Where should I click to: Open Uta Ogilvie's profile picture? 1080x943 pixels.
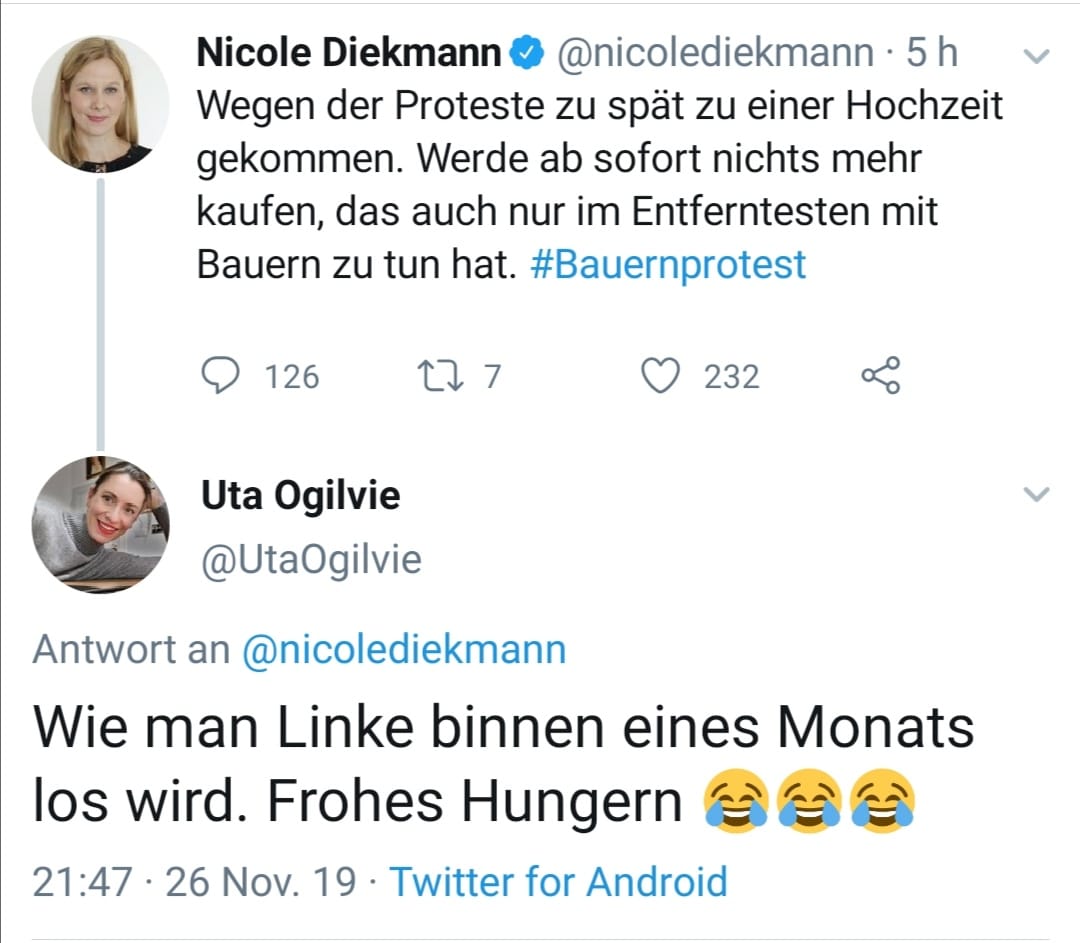click(x=100, y=524)
